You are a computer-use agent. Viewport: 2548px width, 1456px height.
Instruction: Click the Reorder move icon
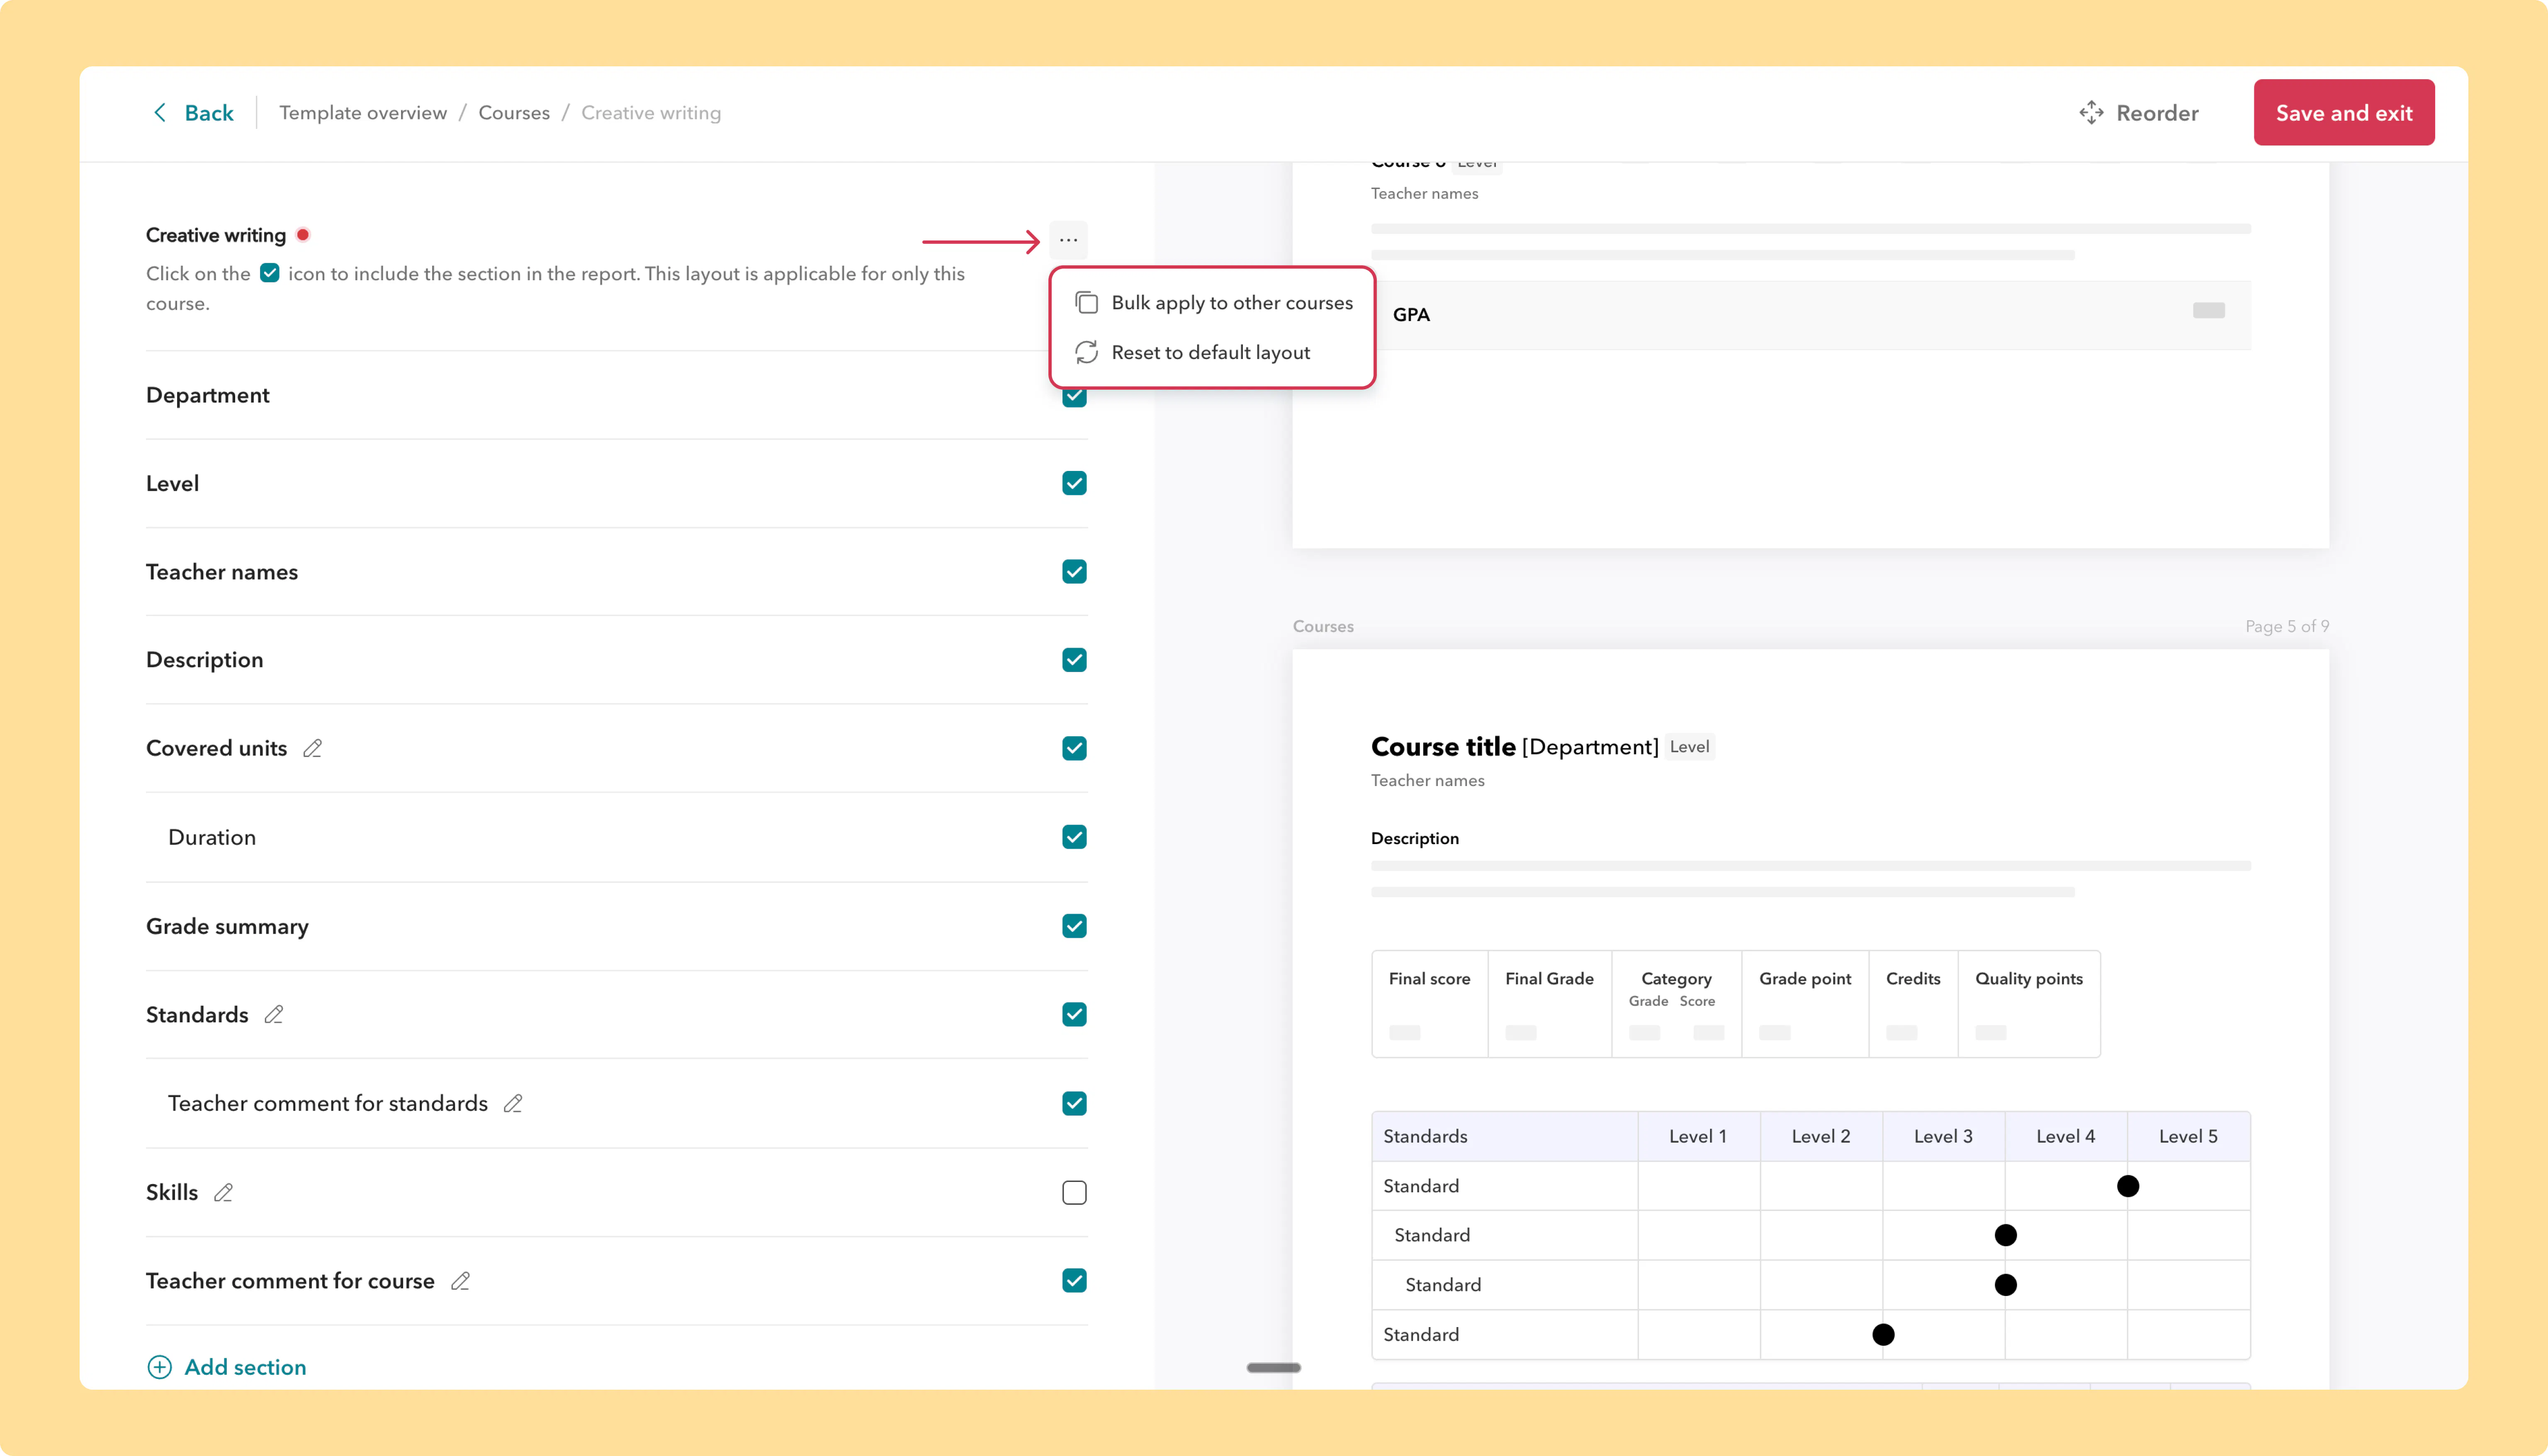[x=2091, y=113]
